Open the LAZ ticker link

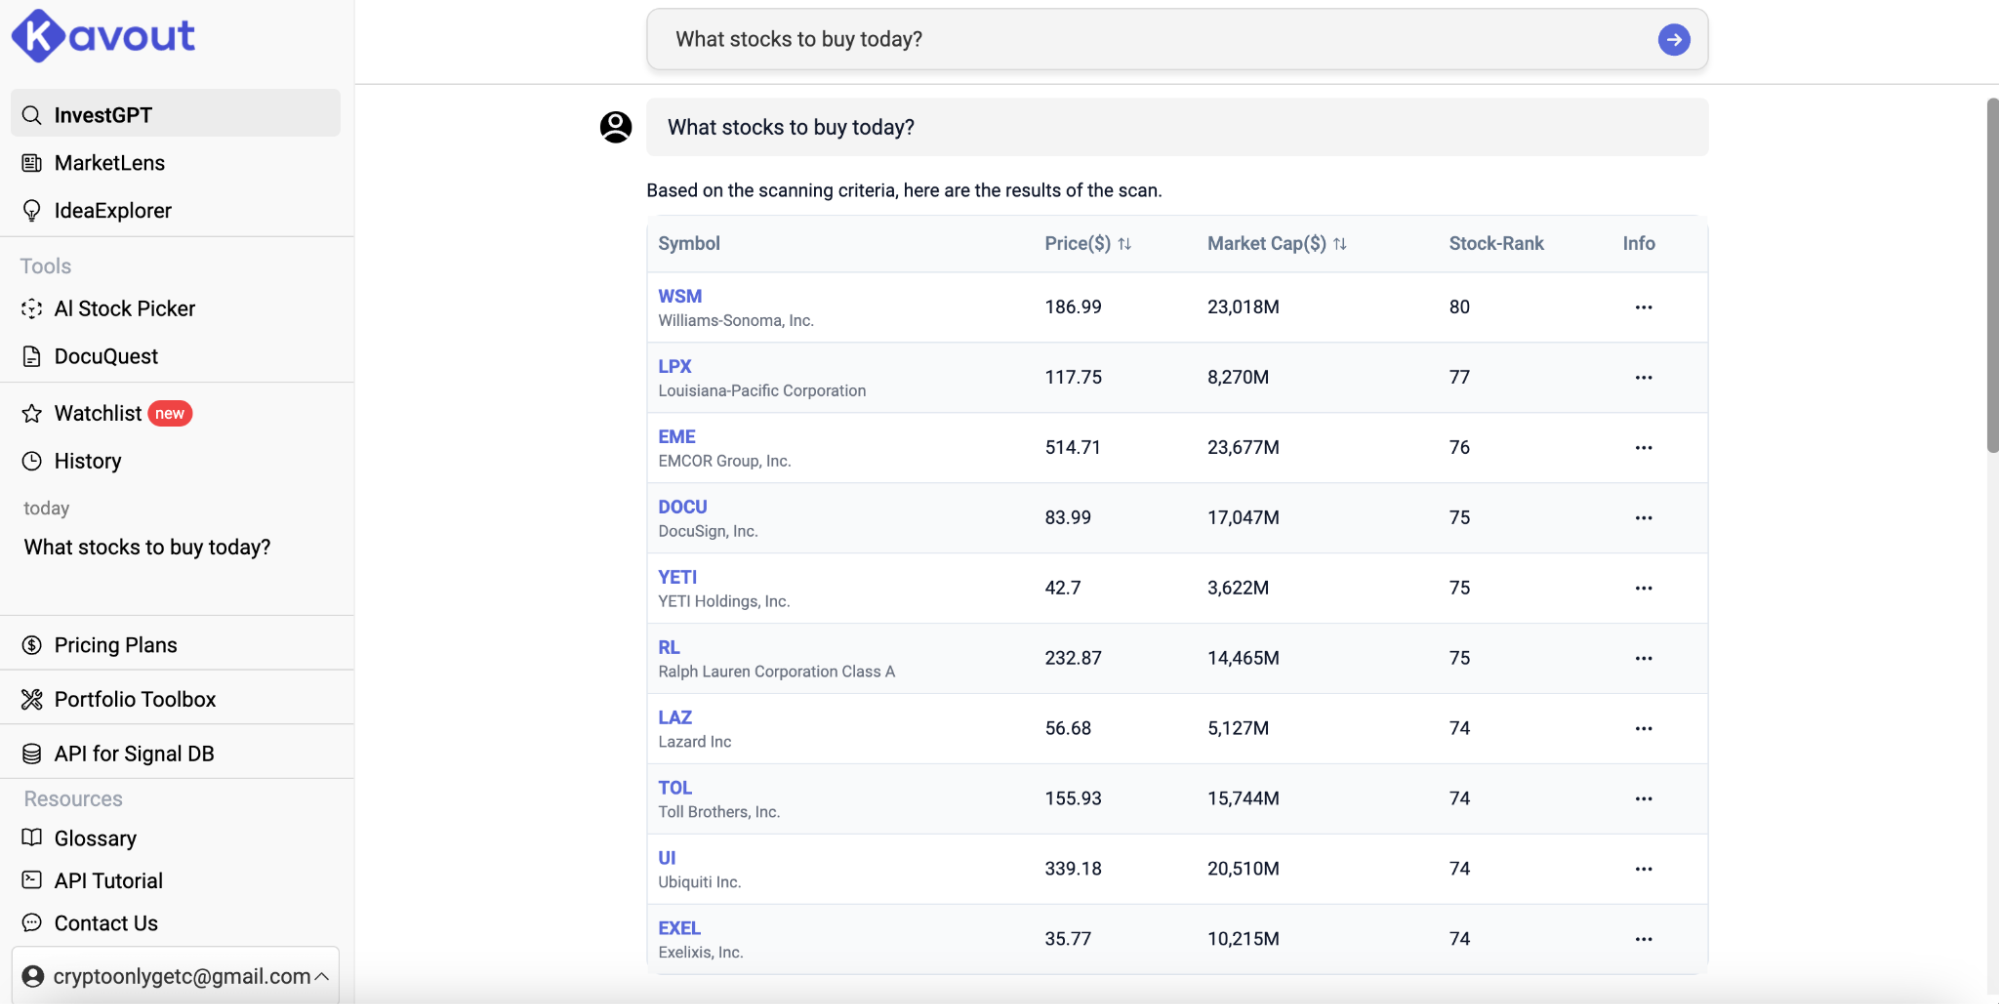(675, 718)
